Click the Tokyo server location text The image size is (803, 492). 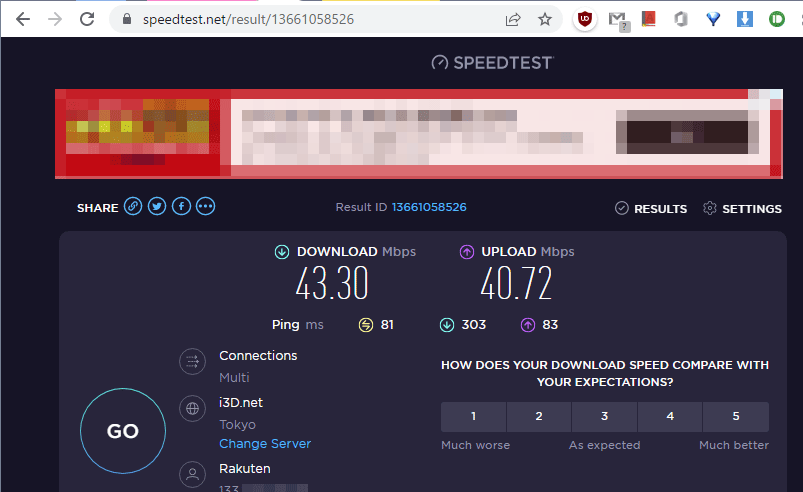[237, 424]
